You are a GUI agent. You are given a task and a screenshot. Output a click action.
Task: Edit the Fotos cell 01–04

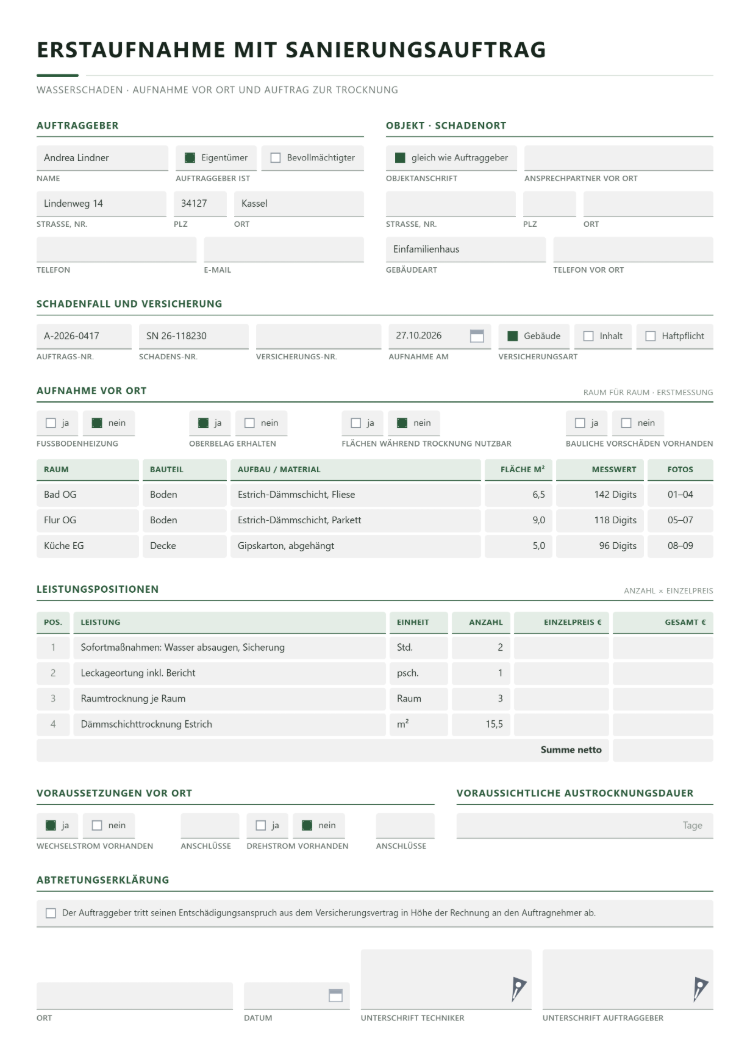point(680,495)
